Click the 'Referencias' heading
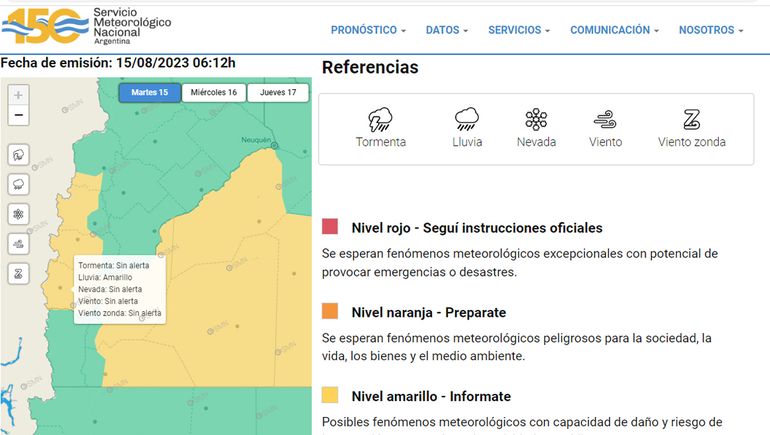Screen dimensions: 770x435 coord(370,67)
